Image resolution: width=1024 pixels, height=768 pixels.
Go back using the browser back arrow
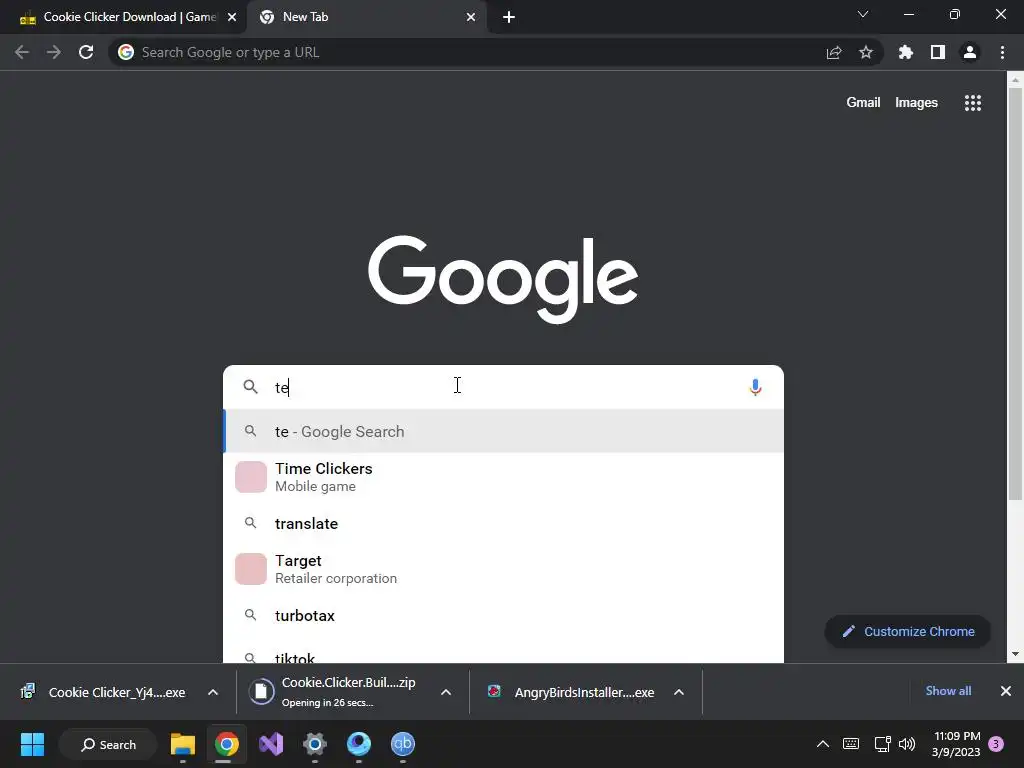(22, 52)
